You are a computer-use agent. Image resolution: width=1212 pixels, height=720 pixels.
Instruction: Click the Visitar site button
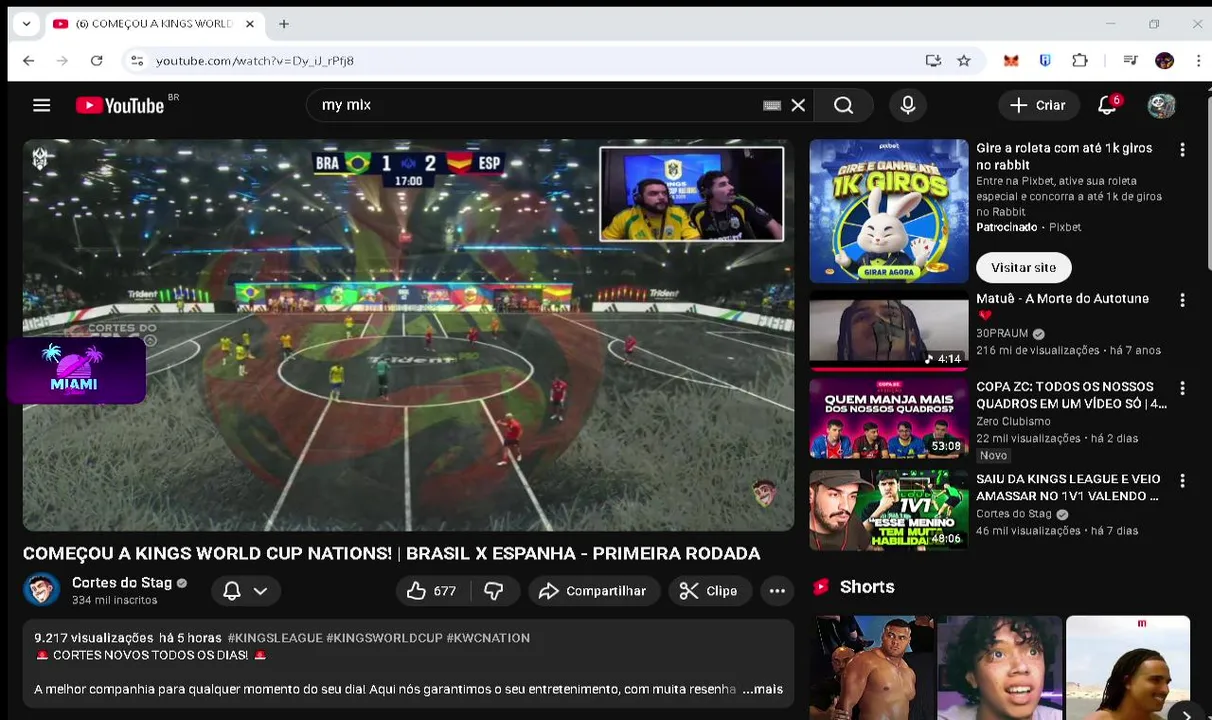pos(1023,267)
